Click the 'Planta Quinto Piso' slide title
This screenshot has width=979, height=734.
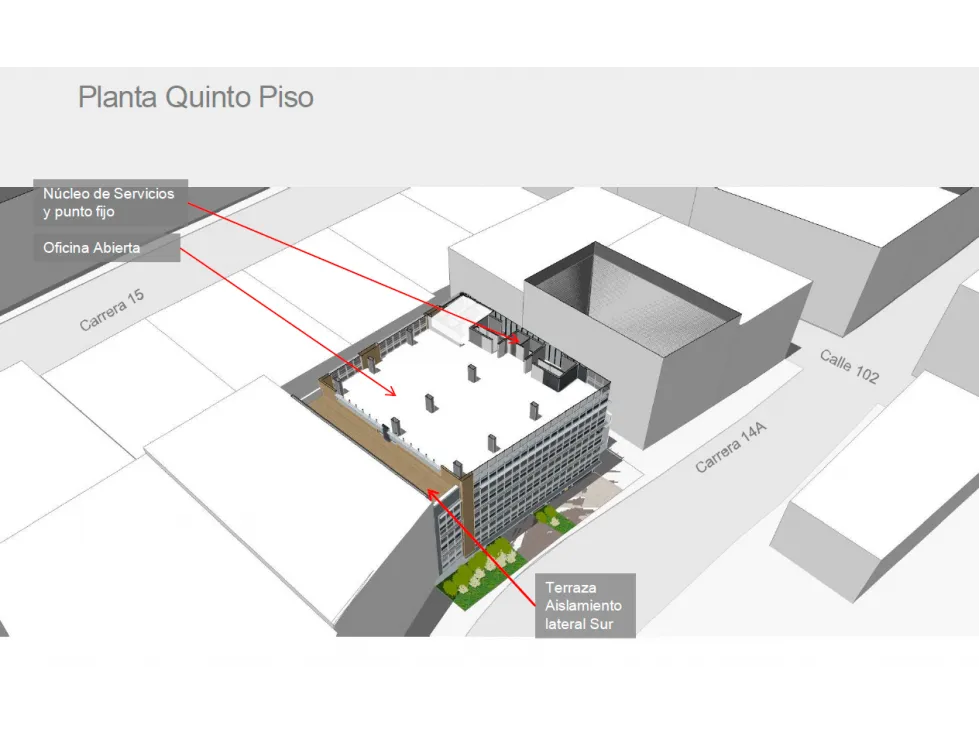click(196, 97)
